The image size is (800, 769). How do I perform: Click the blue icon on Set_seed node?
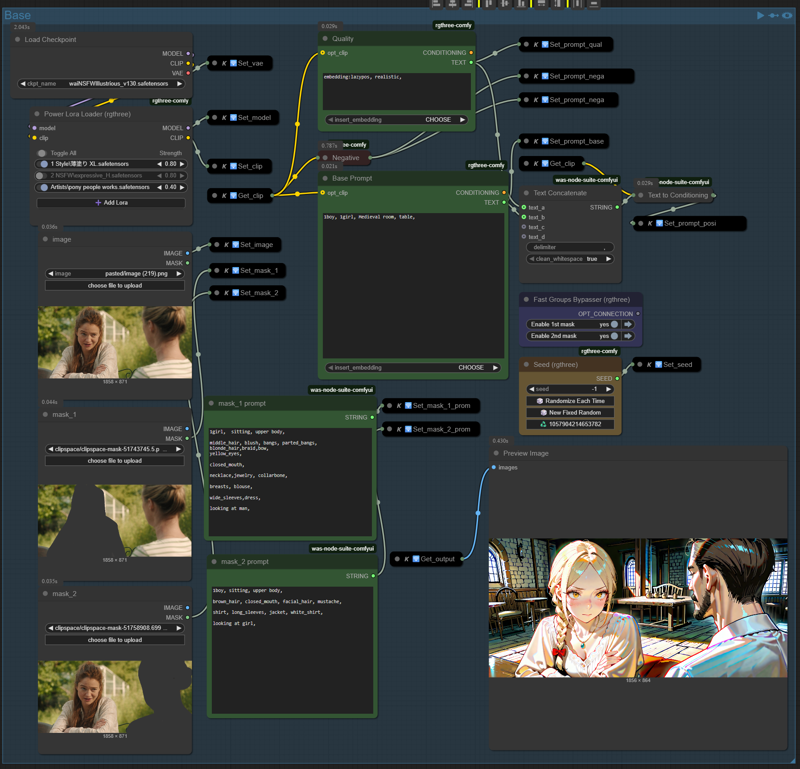658,364
